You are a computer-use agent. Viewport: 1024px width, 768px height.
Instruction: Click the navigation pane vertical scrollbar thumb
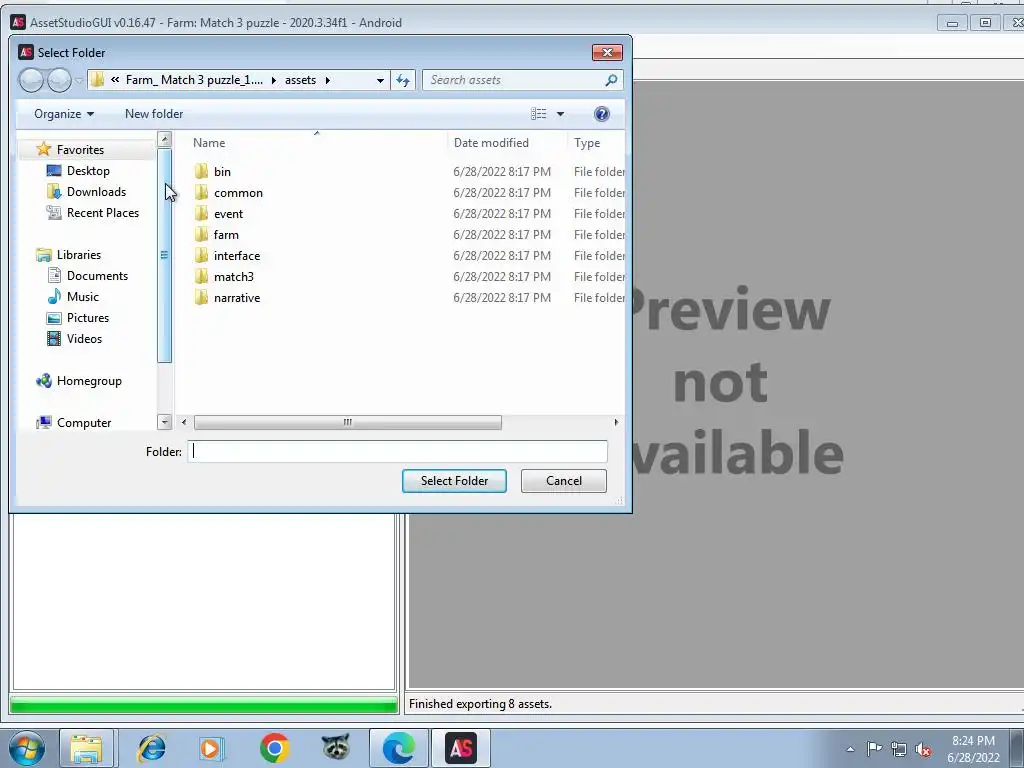(x=165, y=255)
